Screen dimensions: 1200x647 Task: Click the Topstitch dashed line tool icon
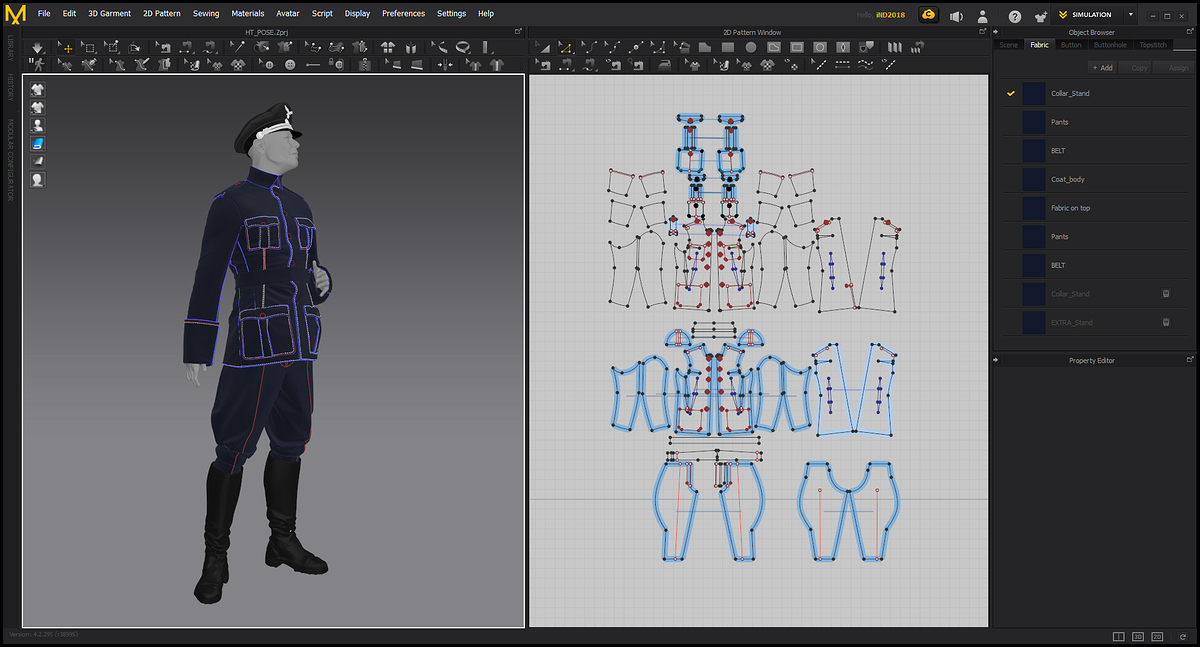point(842,64)
